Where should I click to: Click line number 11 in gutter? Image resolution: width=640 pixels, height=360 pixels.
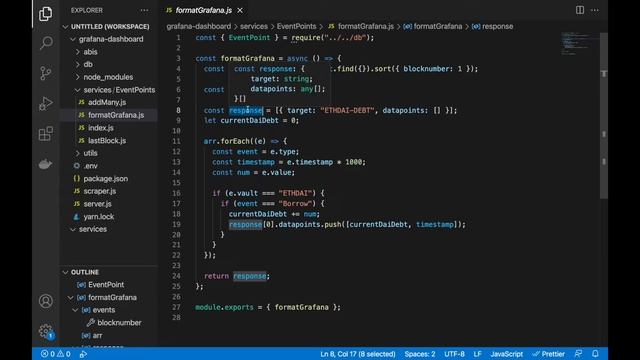[176, 141]
